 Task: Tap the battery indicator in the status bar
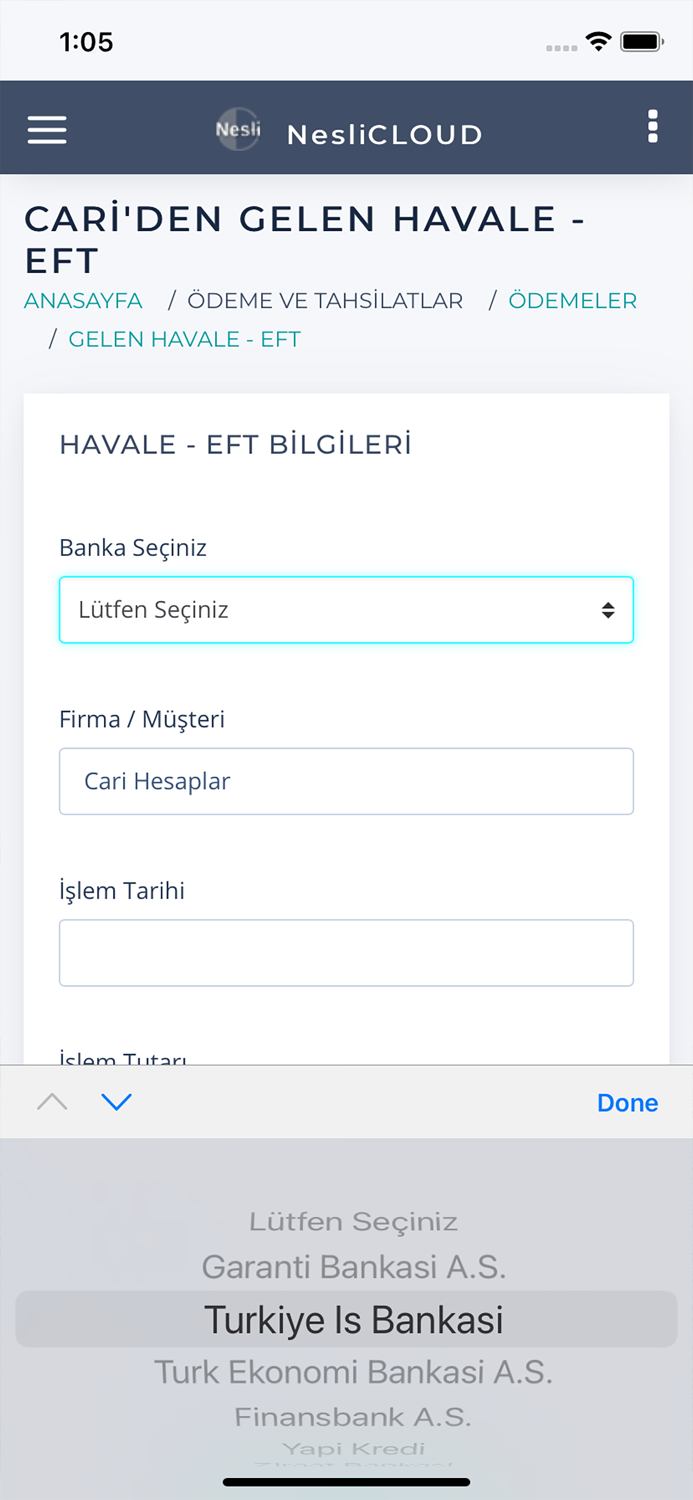pos(643,43)
